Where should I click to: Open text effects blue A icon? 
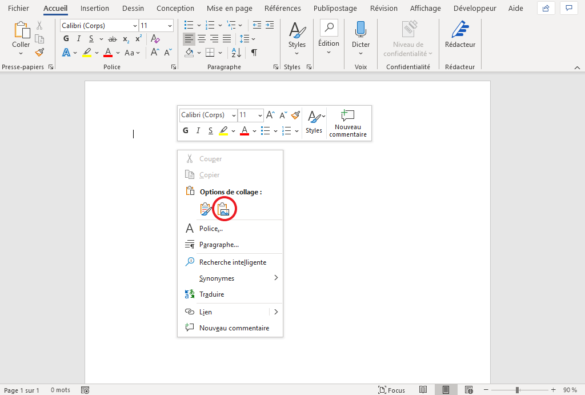(x=66, y=53)
